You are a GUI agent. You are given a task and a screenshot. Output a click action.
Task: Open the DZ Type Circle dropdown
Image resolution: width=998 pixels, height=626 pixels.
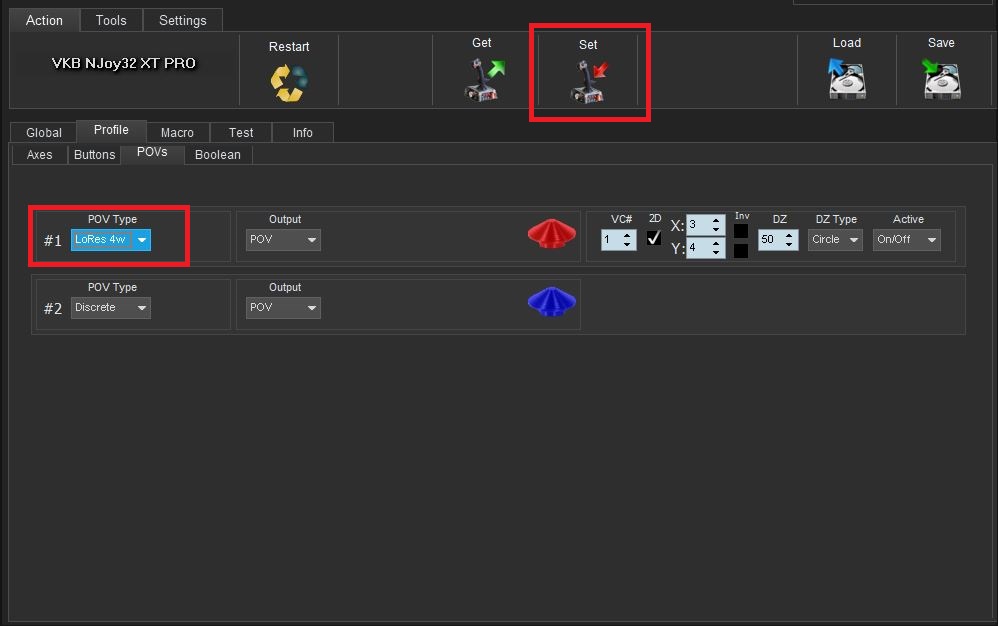(835, 240)
